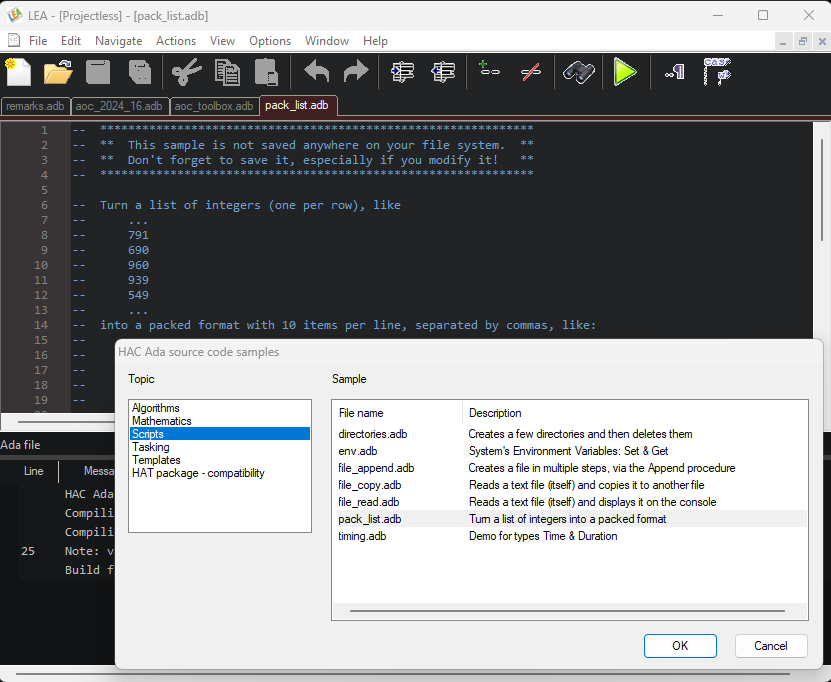Screen dimensions: 831x682
Task: Build and run with green arrow
Action: [625, 72]
